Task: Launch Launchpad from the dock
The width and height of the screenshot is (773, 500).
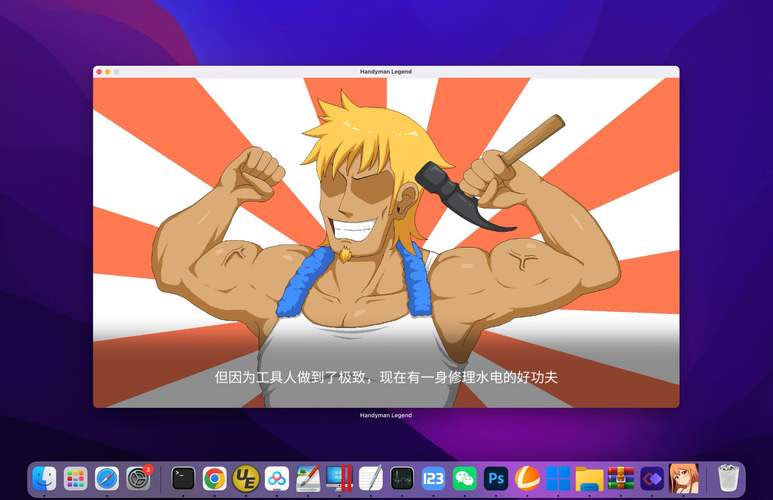Action: pos(75,478)
